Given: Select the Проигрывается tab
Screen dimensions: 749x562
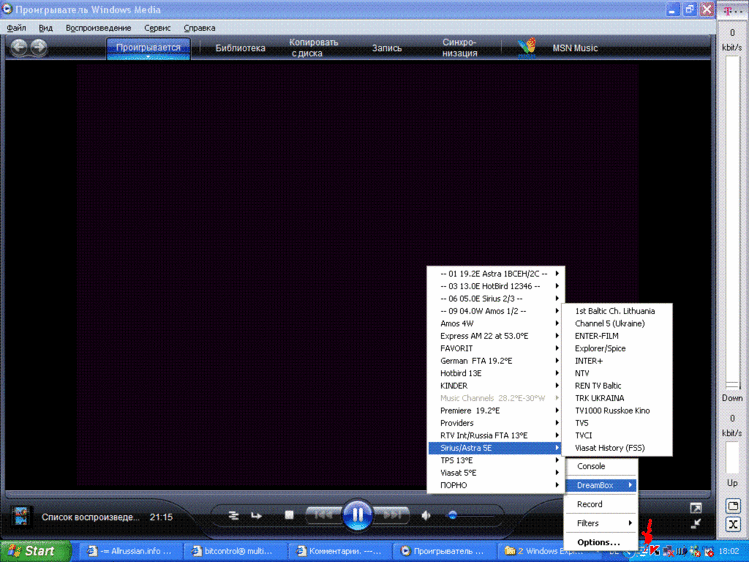Looking at the screenshot, I should click(x=149, y=48).
